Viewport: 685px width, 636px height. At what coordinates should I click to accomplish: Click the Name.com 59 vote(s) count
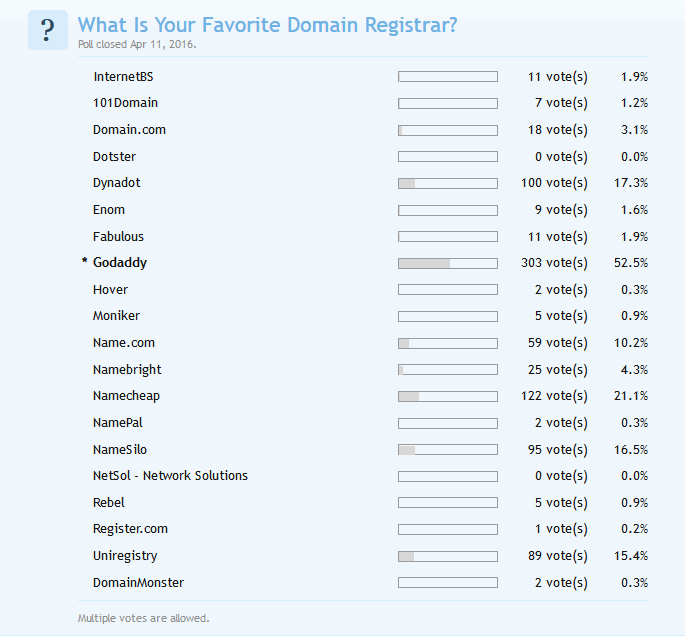(557, 343)
